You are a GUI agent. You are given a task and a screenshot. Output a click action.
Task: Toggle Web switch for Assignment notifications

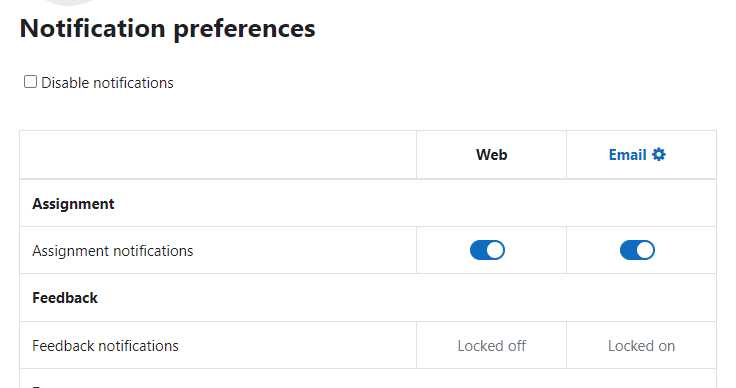click(487, 250)
